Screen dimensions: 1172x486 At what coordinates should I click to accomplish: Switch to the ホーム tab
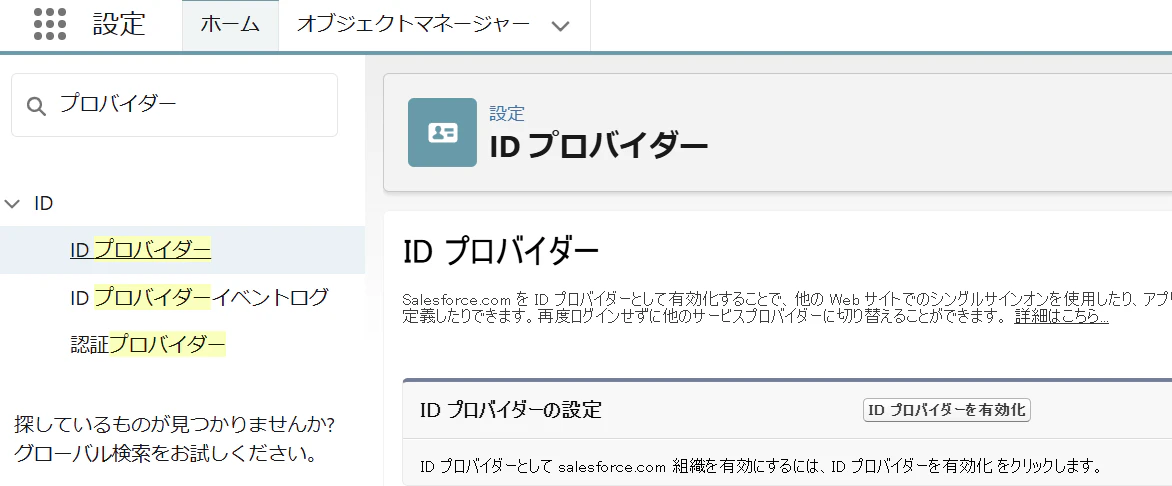pos(230,25)
